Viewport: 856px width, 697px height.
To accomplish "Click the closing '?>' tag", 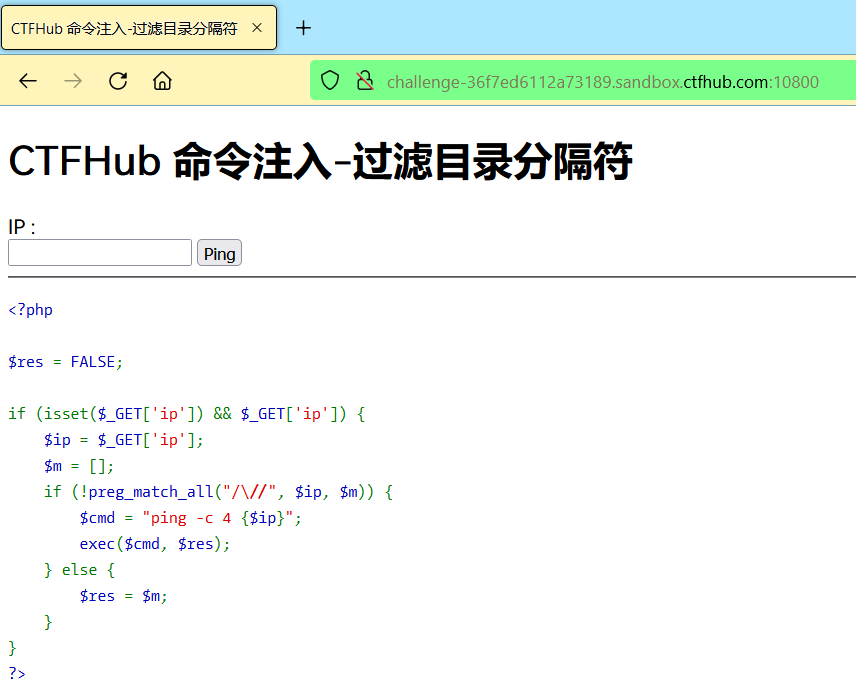I will pos(17,673).
